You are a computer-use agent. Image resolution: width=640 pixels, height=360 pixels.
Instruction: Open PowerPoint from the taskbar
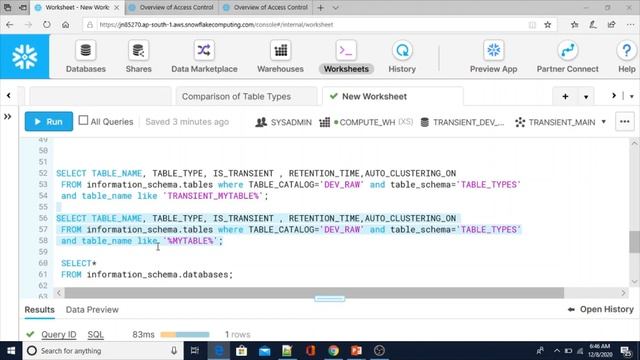tap(356, 351)
